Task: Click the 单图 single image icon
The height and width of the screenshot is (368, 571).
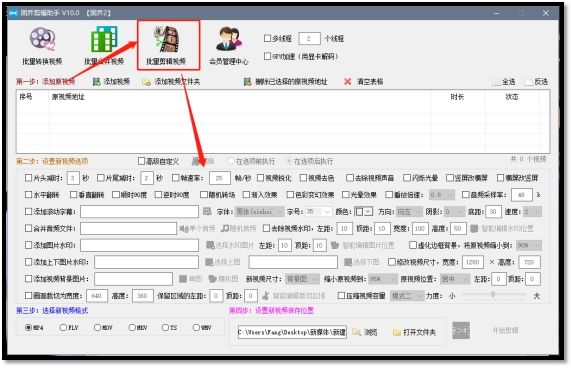Action: (x=190, y=279)
